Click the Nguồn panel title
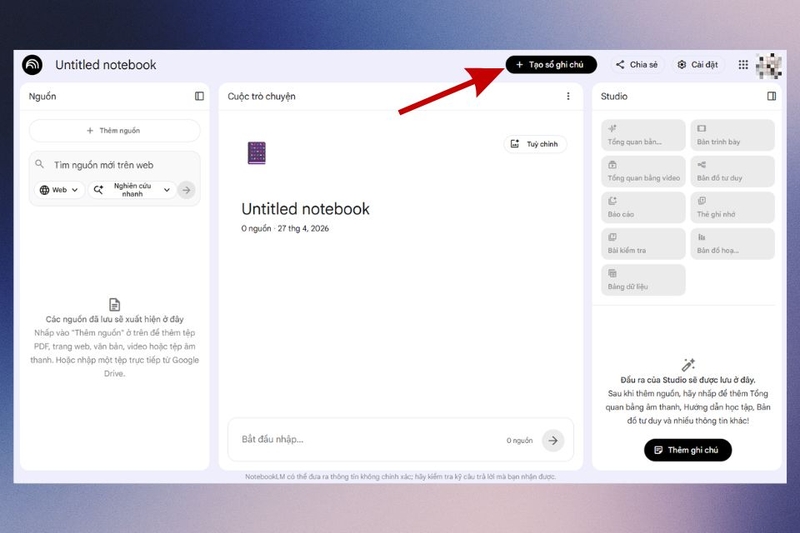The height and width of the screenshot is (533, 800). [x=42, y=96]
